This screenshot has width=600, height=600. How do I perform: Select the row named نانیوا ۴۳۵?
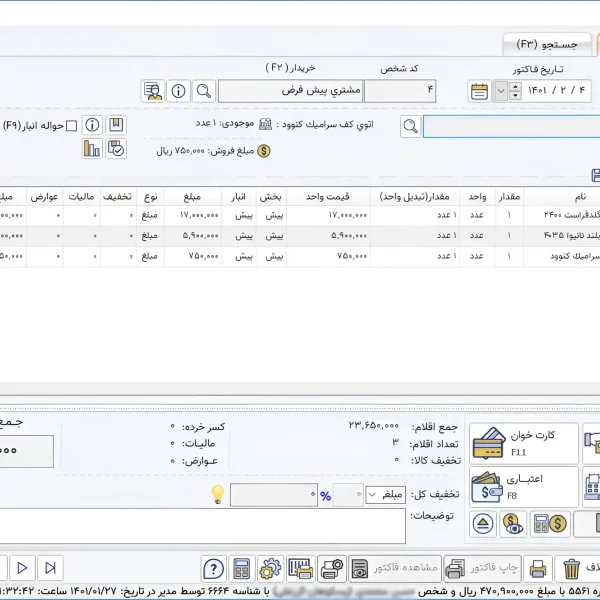[300, 236]
